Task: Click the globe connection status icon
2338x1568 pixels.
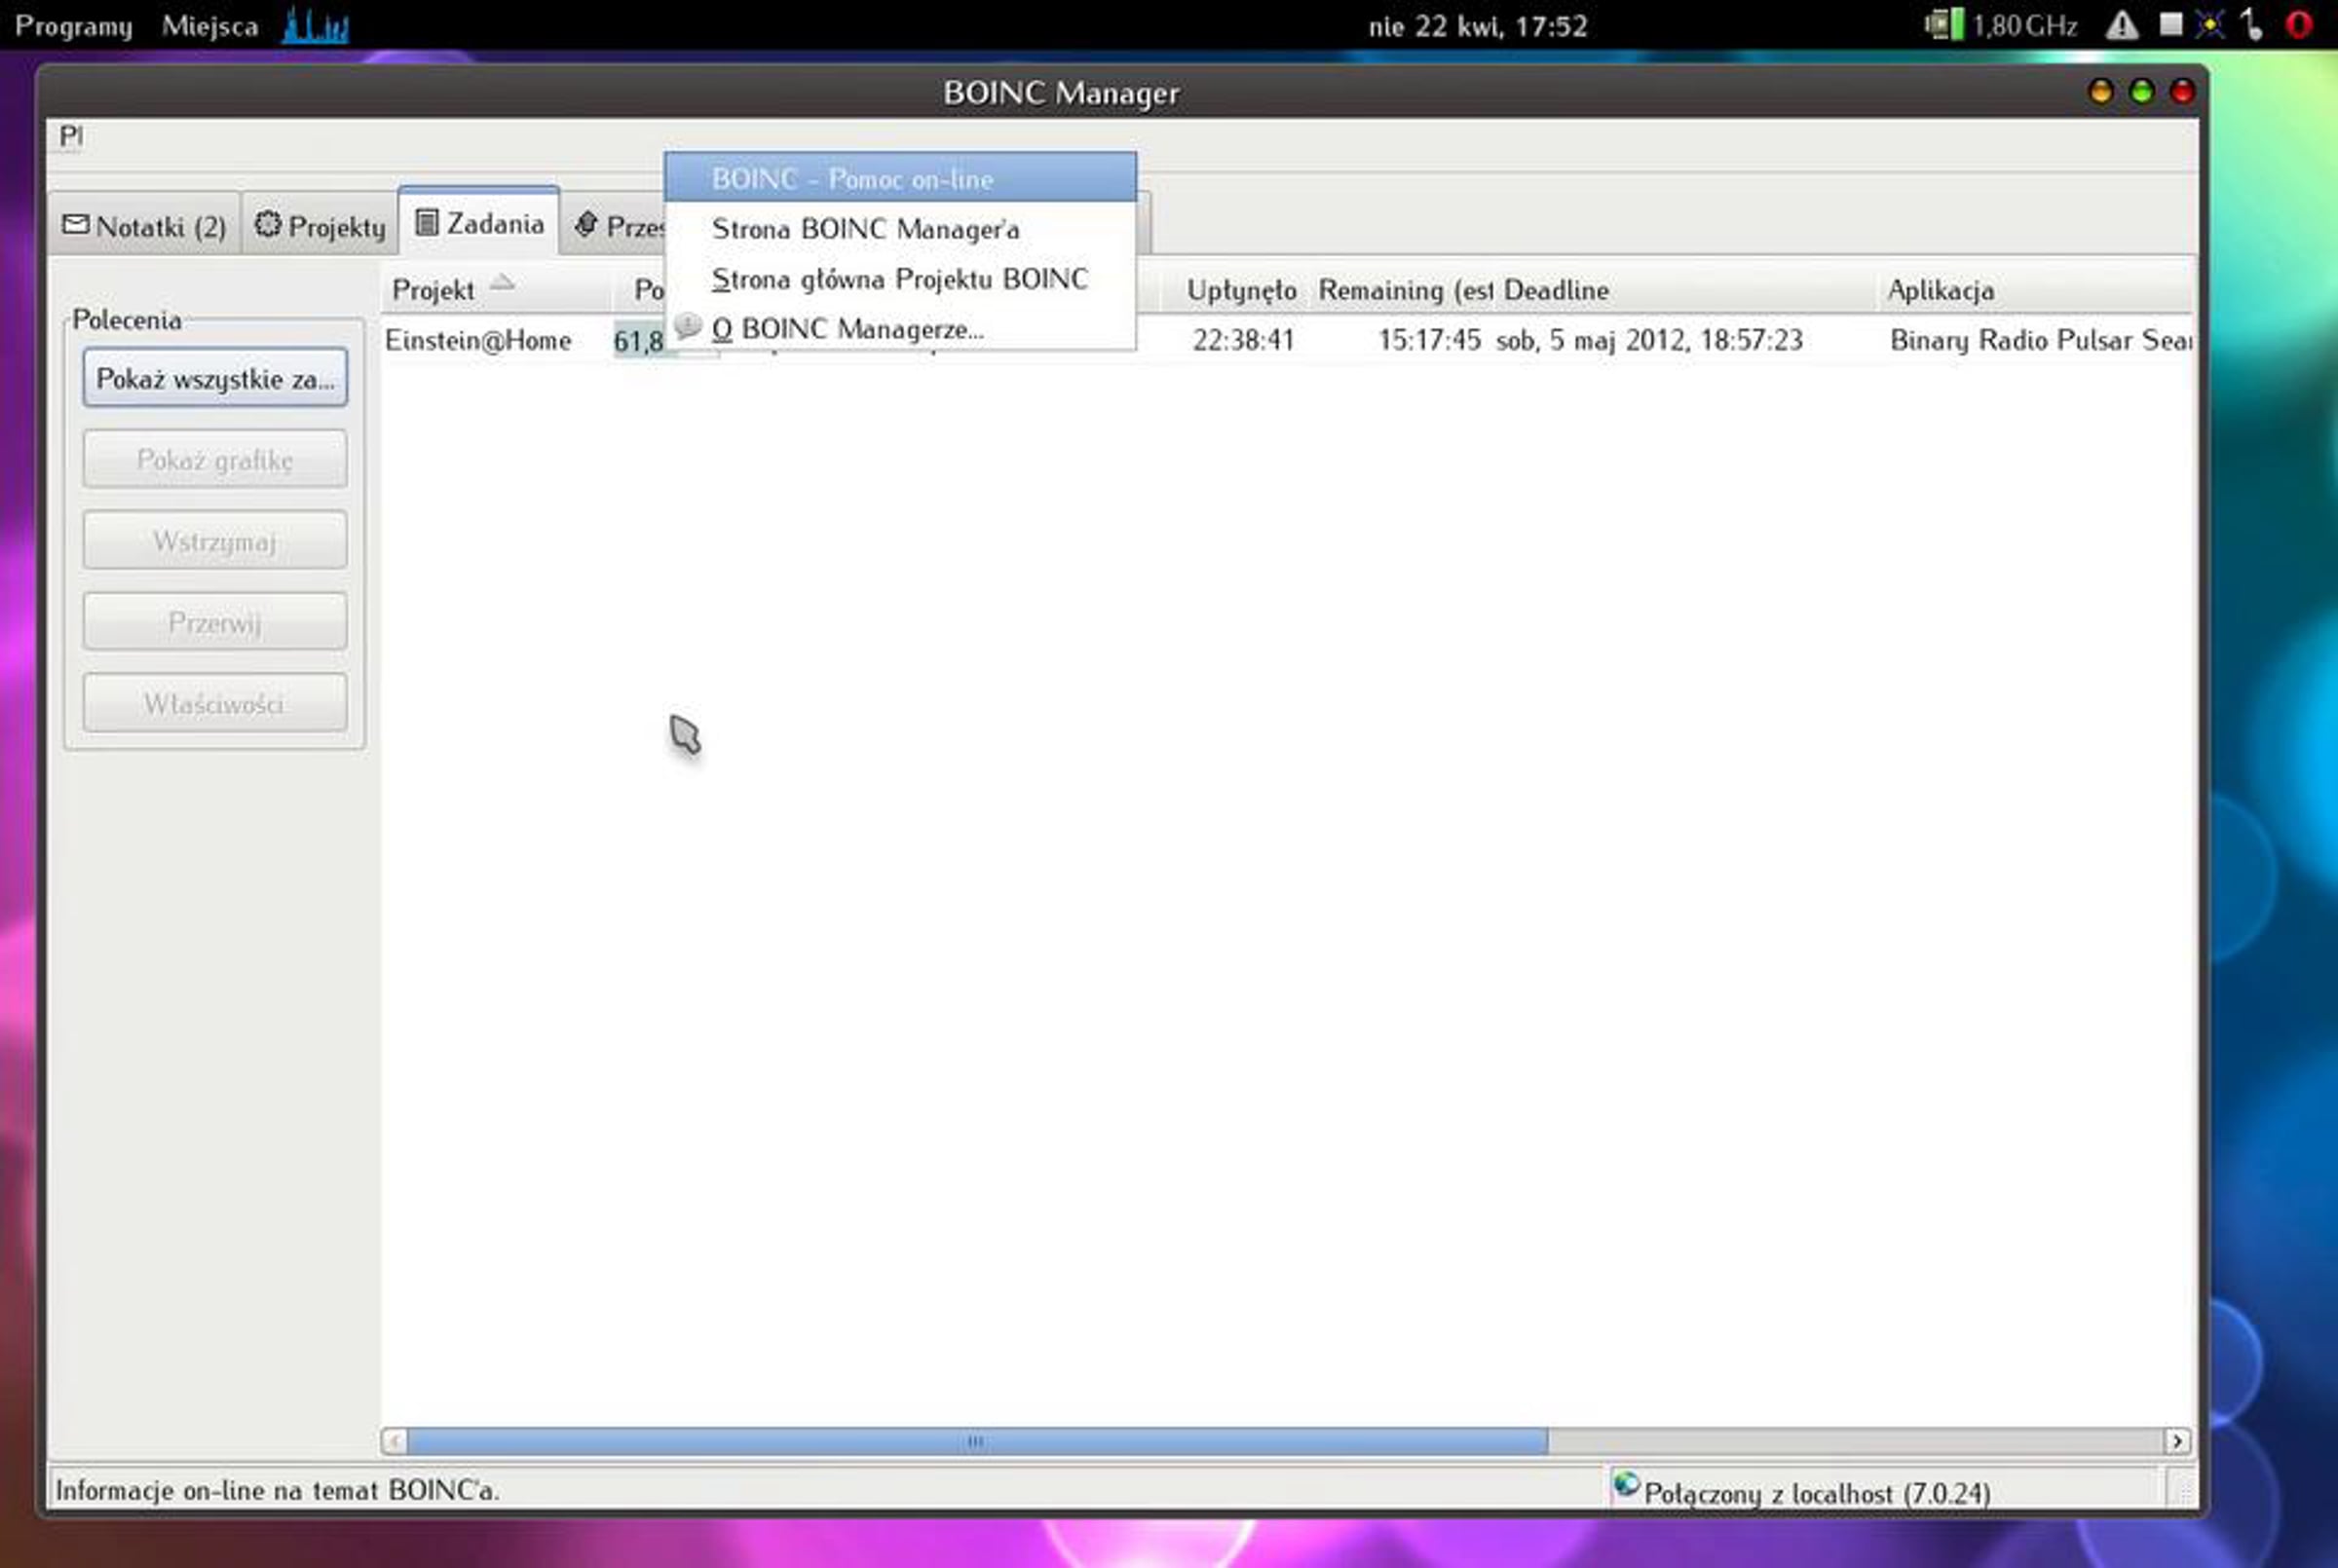Action: coord(1627,1485)
